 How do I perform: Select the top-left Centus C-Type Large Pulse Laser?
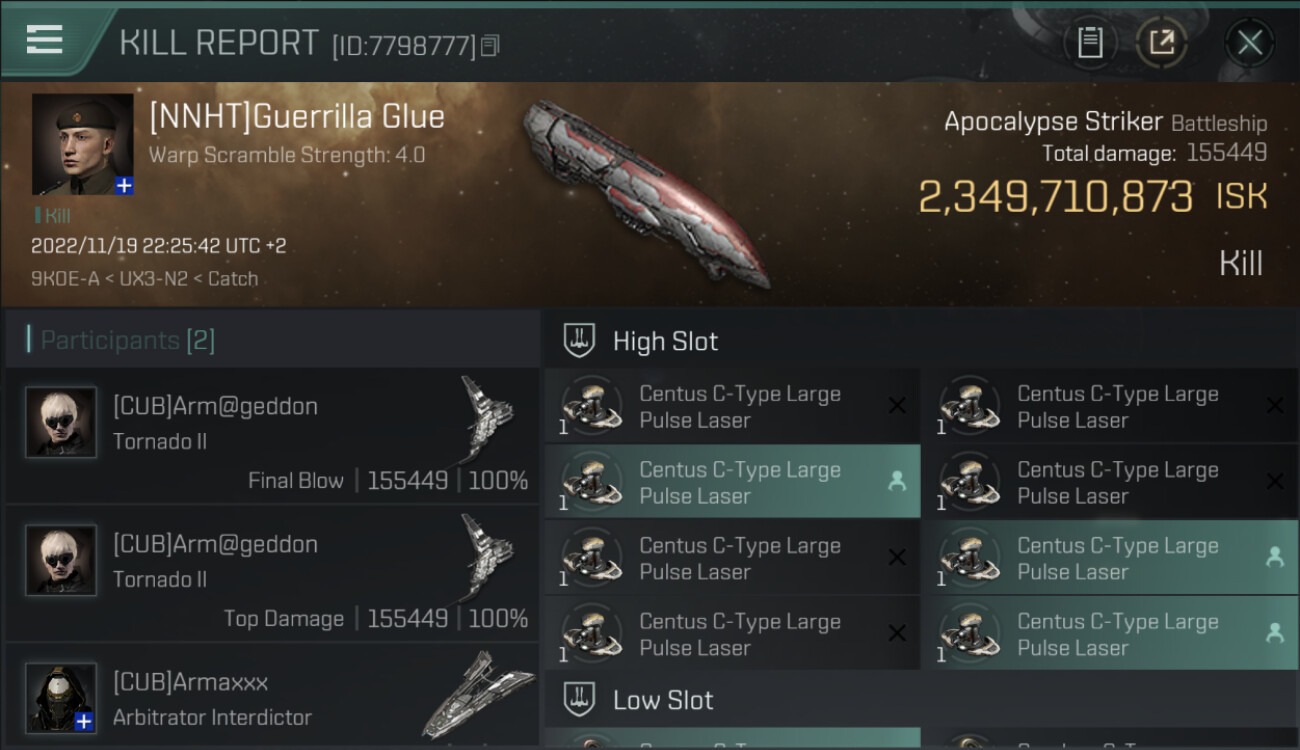coord(732,407)
